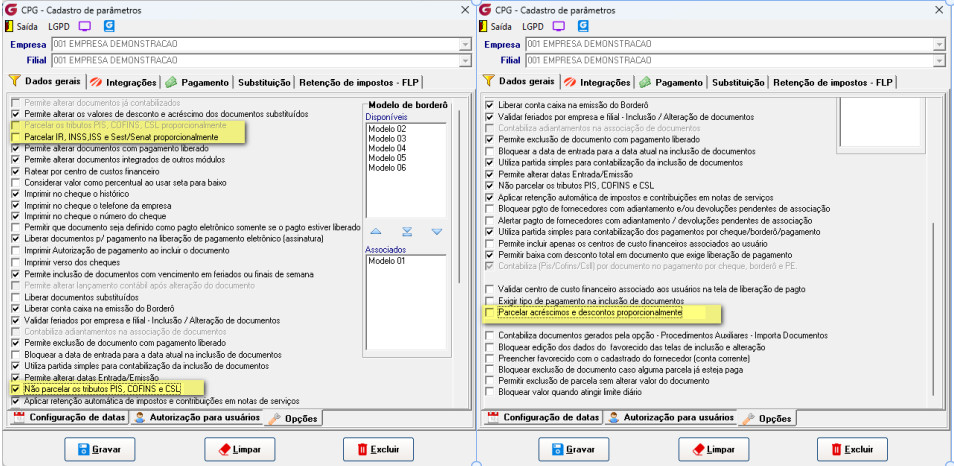Open Retenção de impostos - FLP tab, right window

[832, 82]
